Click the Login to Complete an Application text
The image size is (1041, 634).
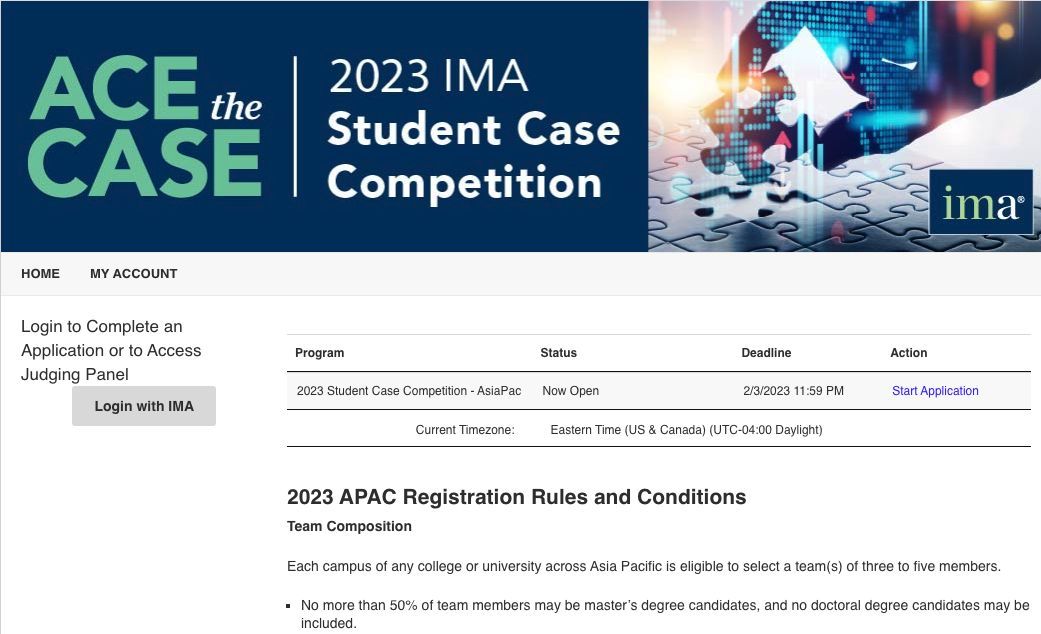(x=111, y=351)
